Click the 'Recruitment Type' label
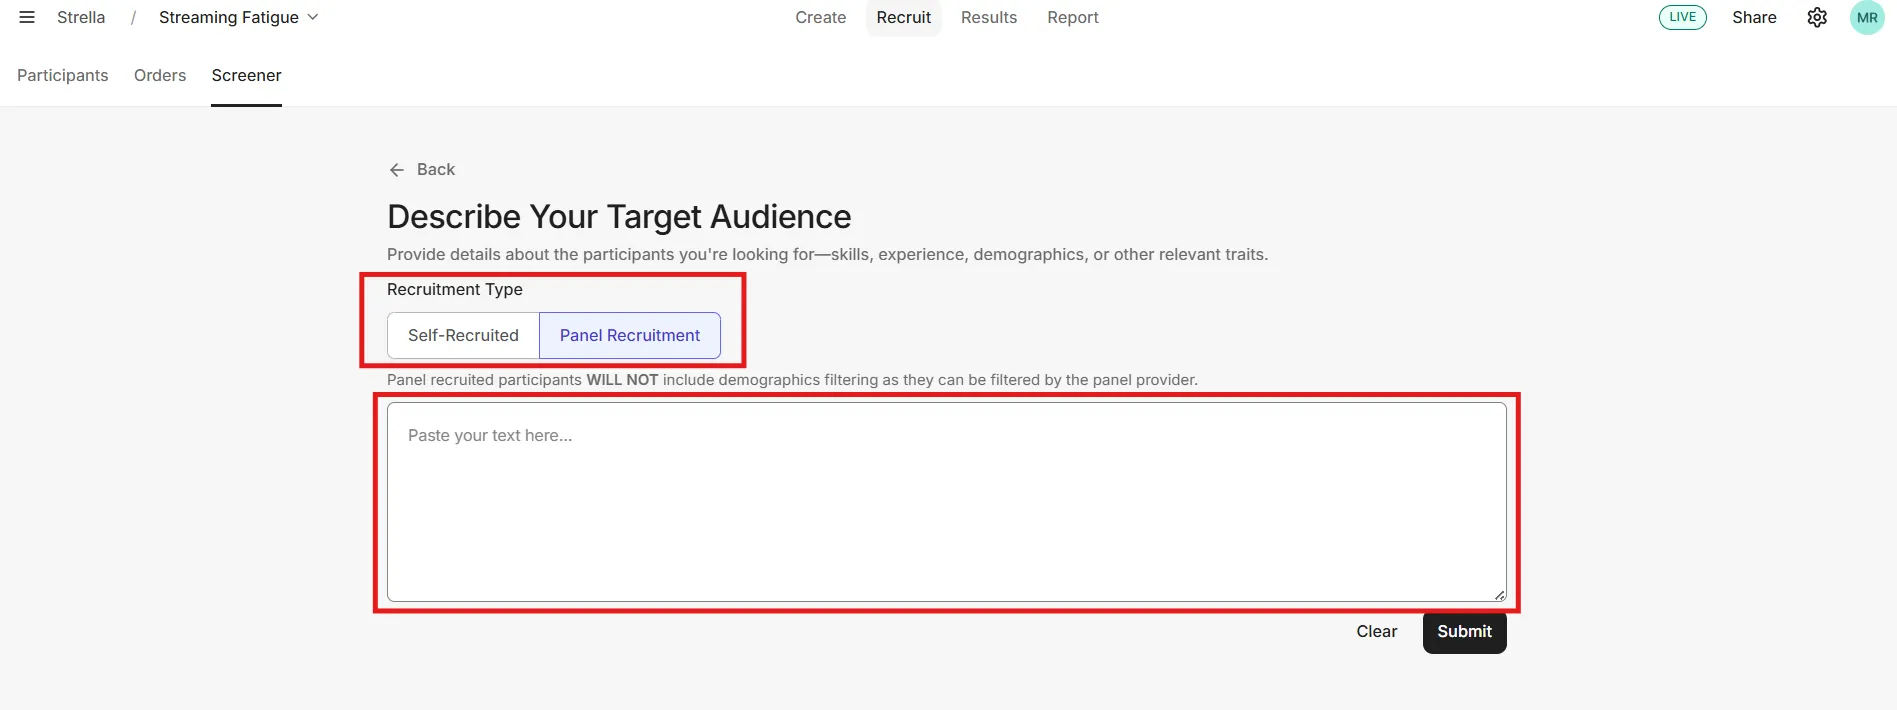This screenshot has height=710, width=1897. click(455, 289)
